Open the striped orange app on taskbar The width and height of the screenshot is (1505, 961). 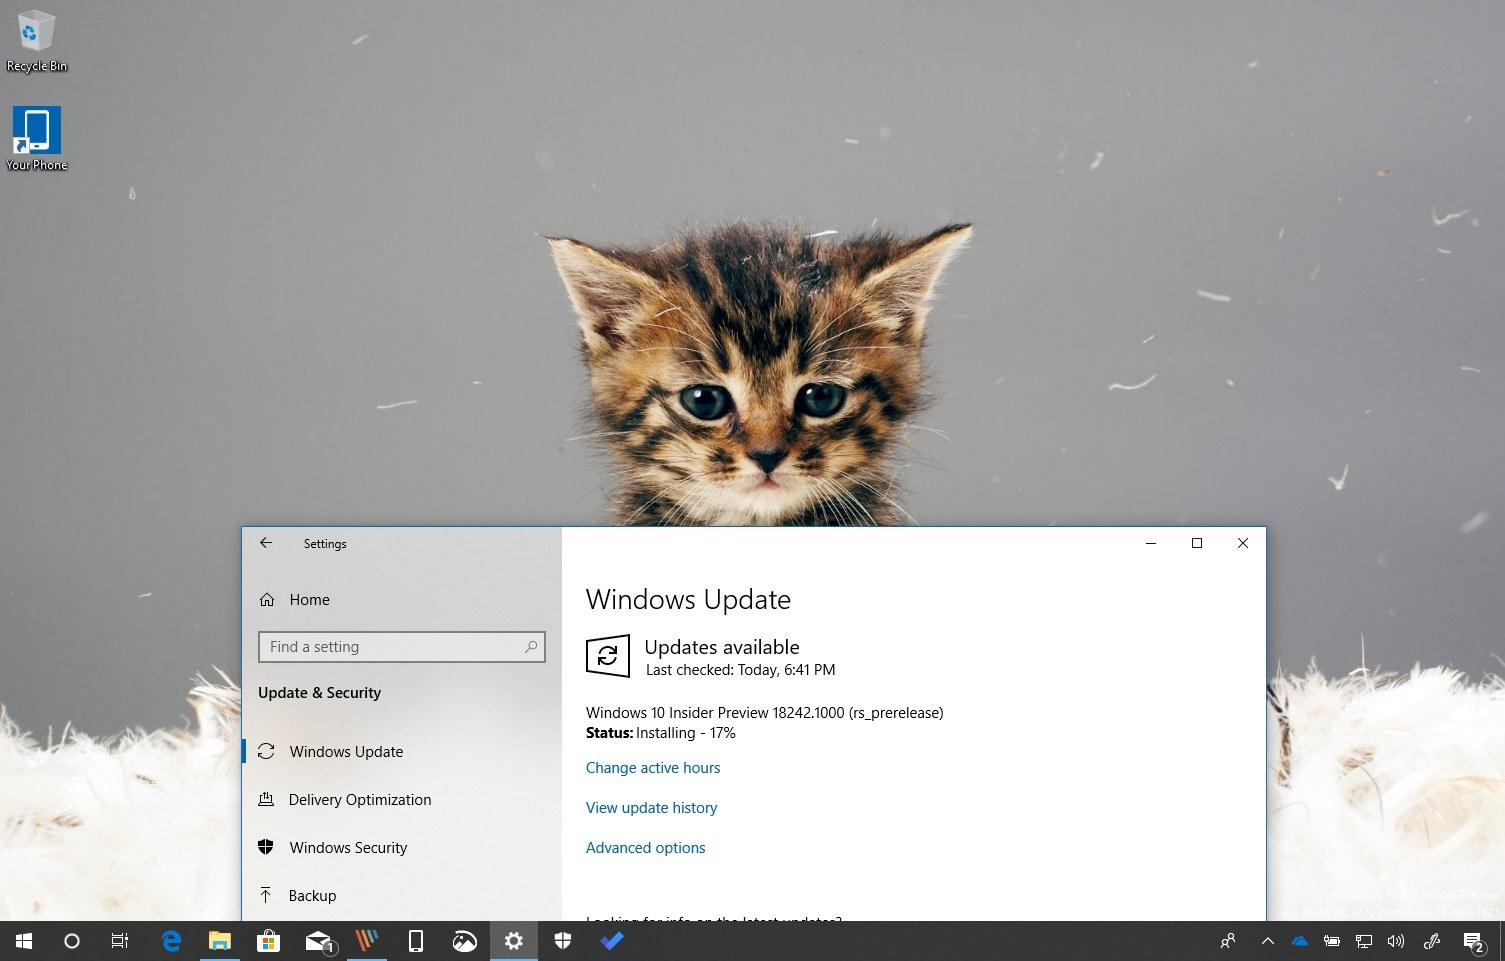367,941
